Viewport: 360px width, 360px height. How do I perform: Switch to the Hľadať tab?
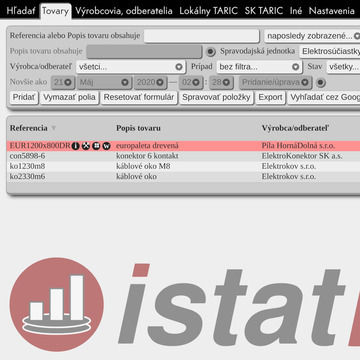click(21, 11)
